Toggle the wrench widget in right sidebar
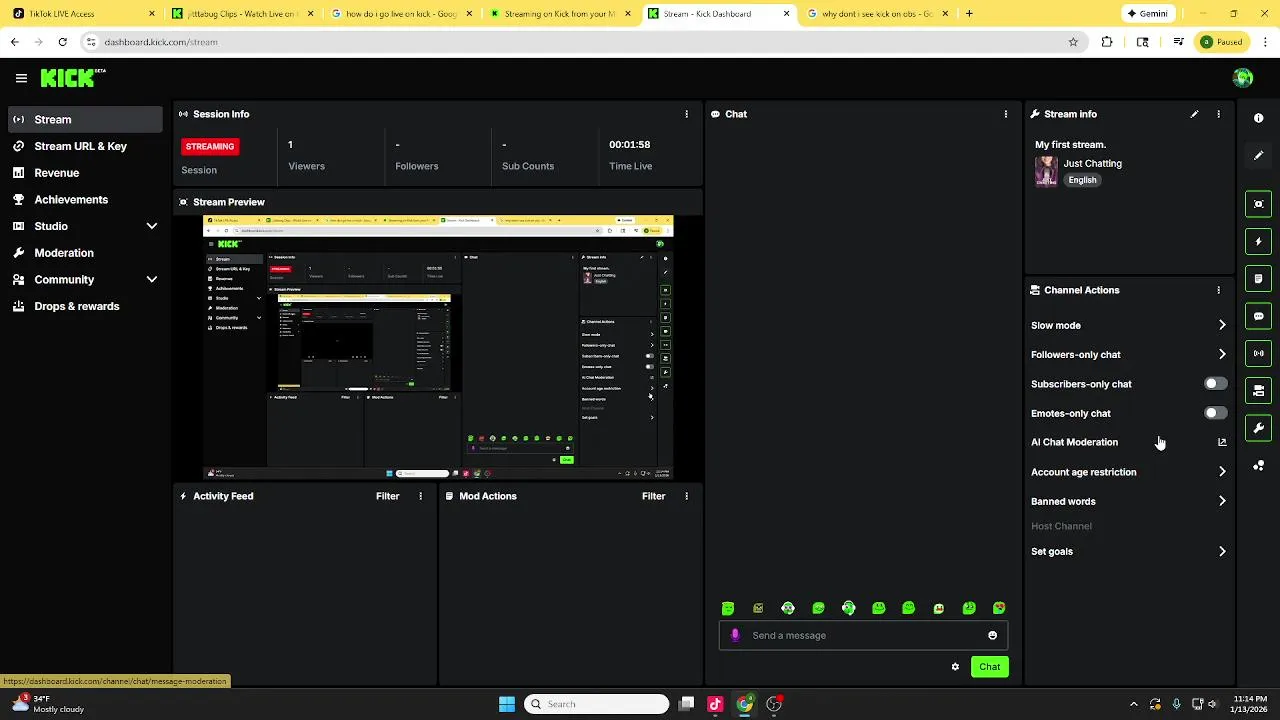 pos(1258,428)
